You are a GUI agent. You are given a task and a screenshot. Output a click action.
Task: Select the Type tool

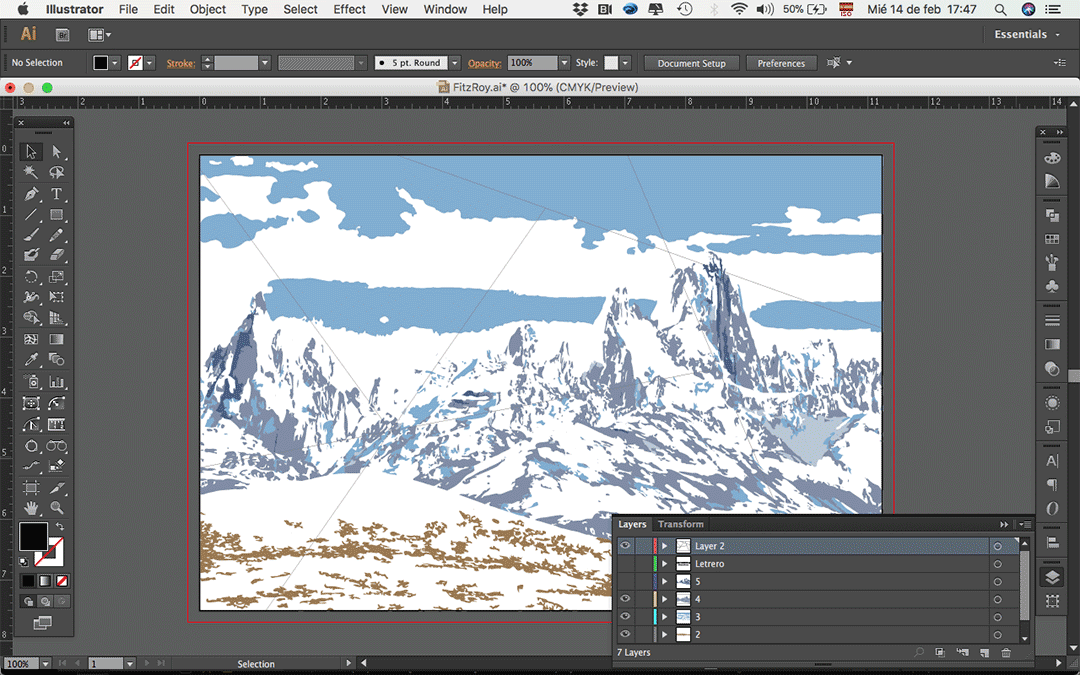pyautogui.click(x=56, y=194)
